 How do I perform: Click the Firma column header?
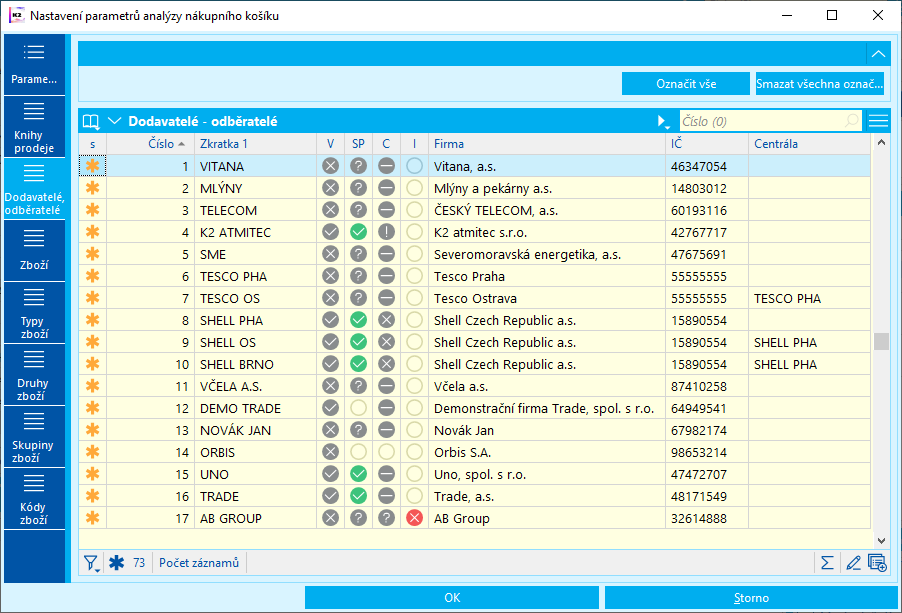pyautogui.click(x=546, y=144)
